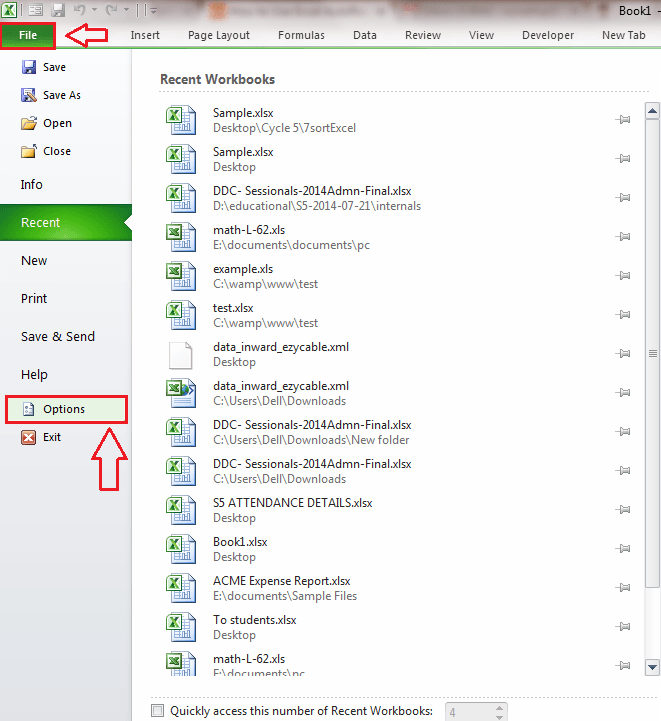The image size is (661, 721).
Task: Open the Formulas ribbon tab
Action: click(301, 35)
